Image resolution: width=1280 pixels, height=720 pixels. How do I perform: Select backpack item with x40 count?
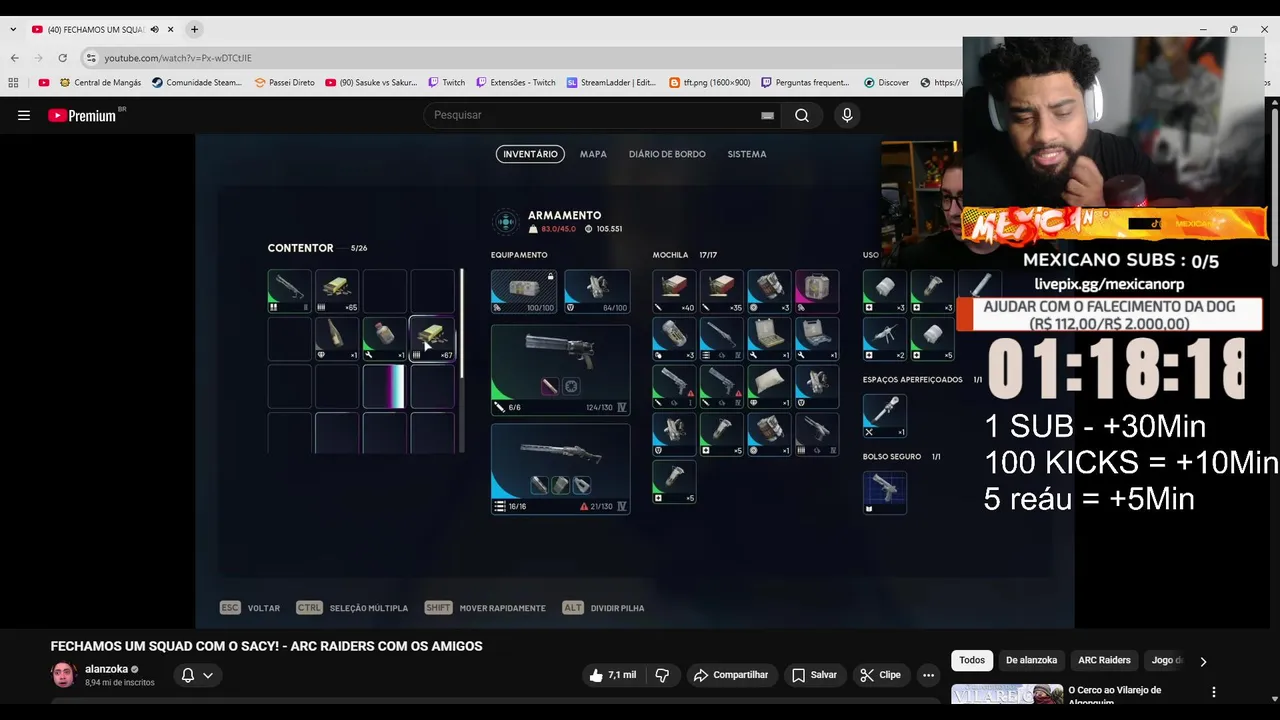(674, 291)
